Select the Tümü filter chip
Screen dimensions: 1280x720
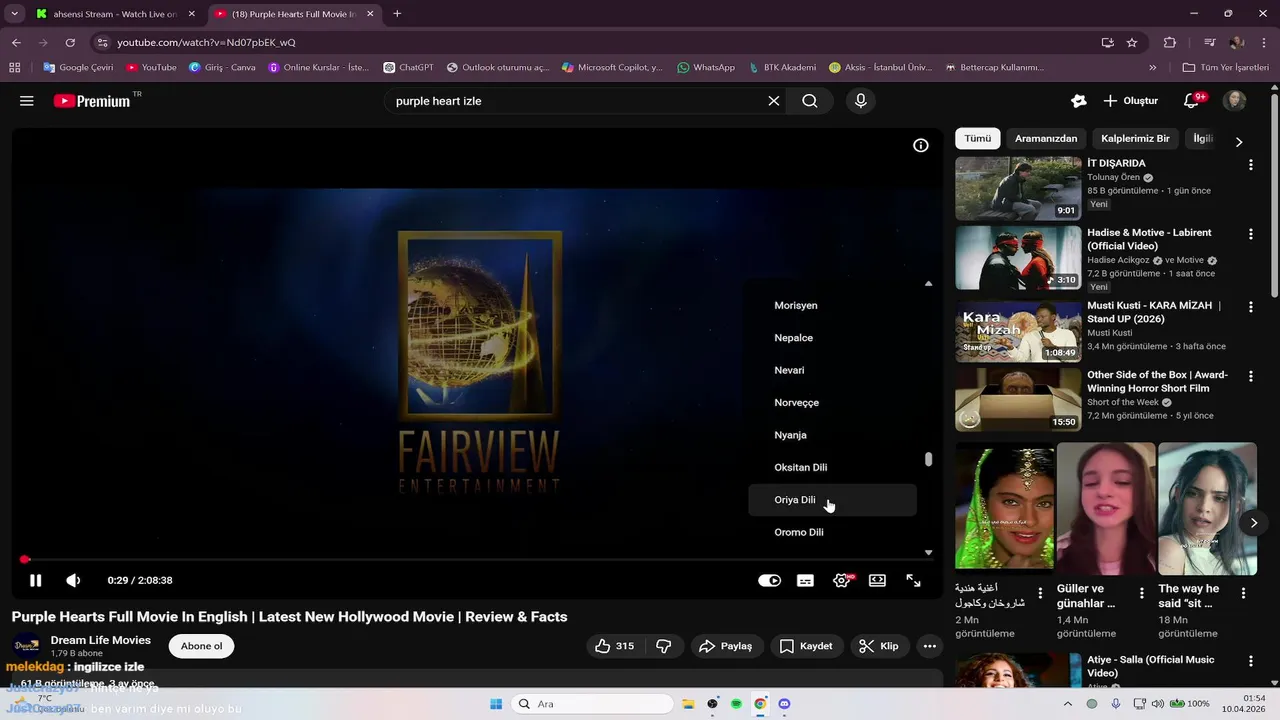tap(977, 138)
